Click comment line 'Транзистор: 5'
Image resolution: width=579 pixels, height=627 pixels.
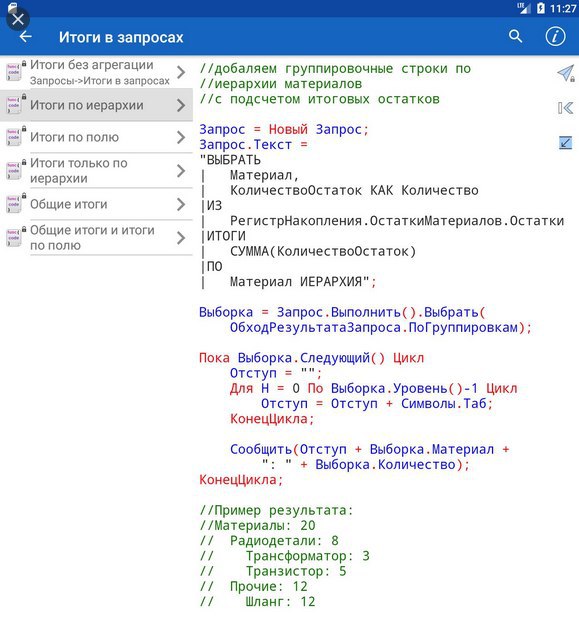coord(296,571)
